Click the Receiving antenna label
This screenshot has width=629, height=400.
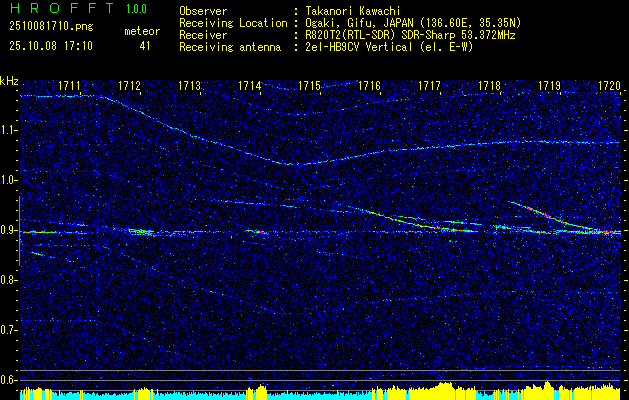click(230, 47)
